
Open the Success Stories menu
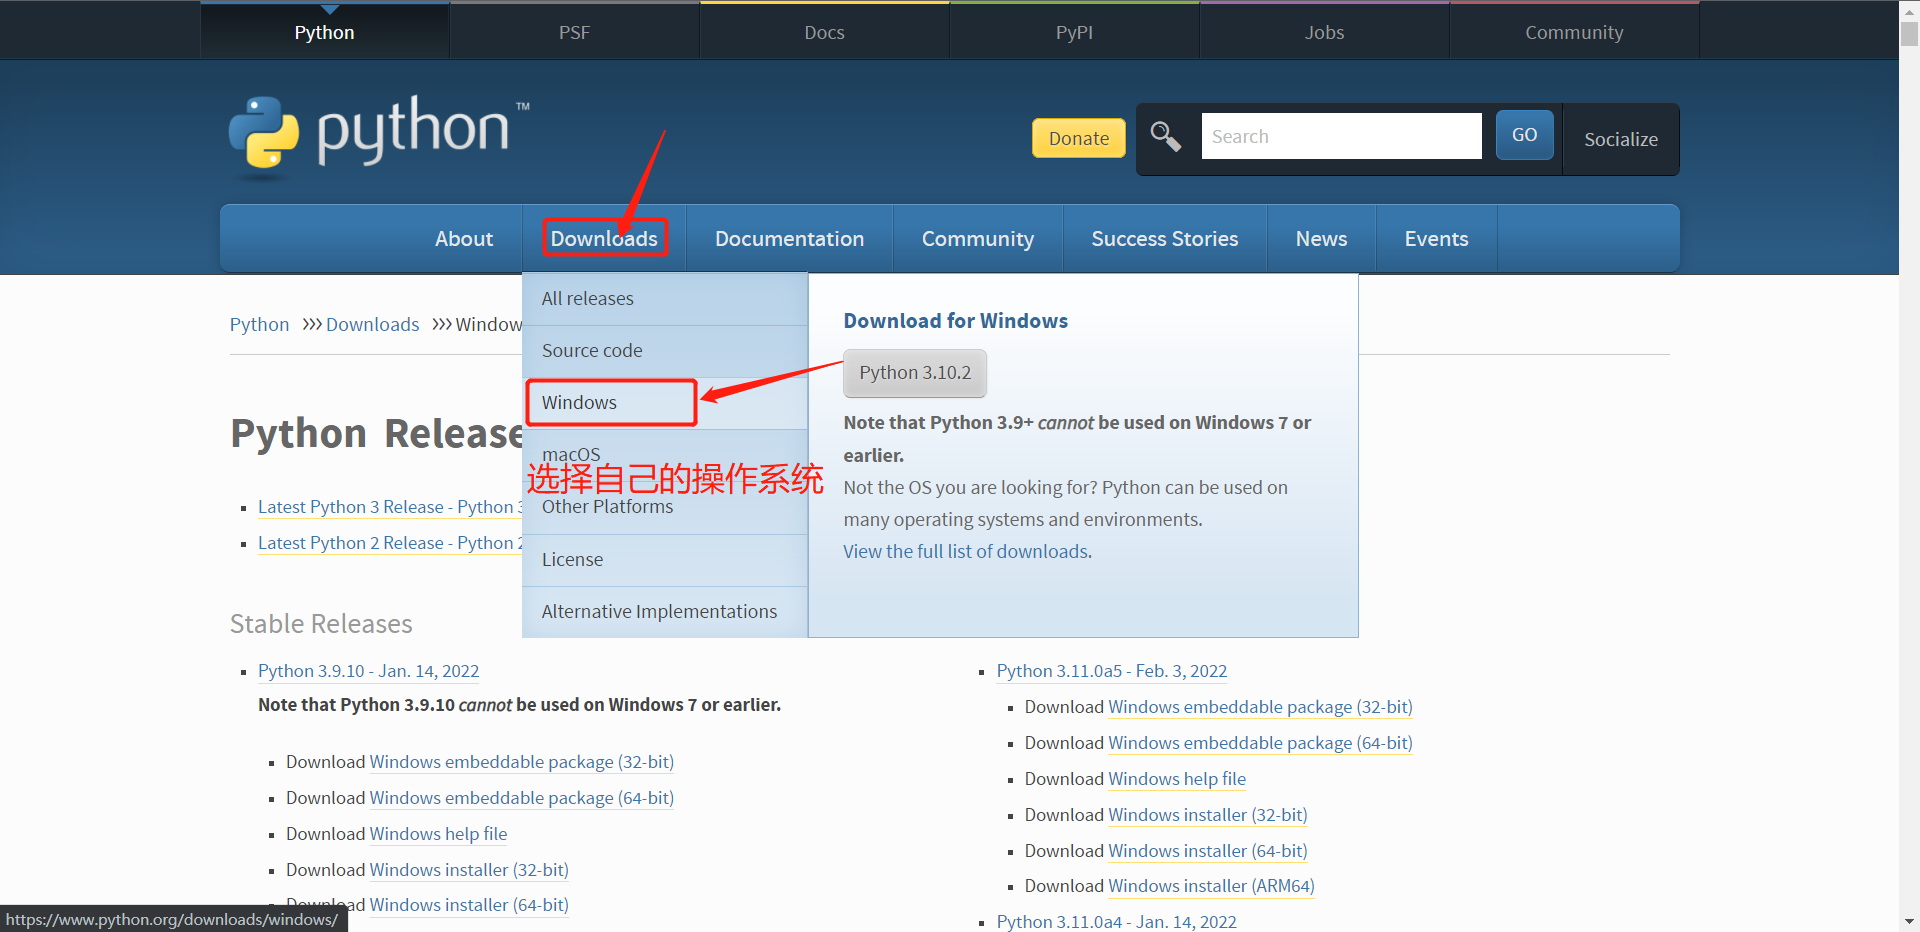1164,238
